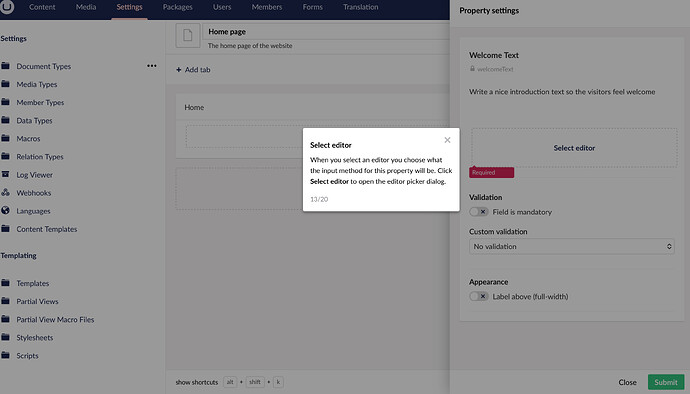The width and height of the screenshot is (690, 394).
Task: Toggle Field is mandatory switch
Action: pos(478,212)
